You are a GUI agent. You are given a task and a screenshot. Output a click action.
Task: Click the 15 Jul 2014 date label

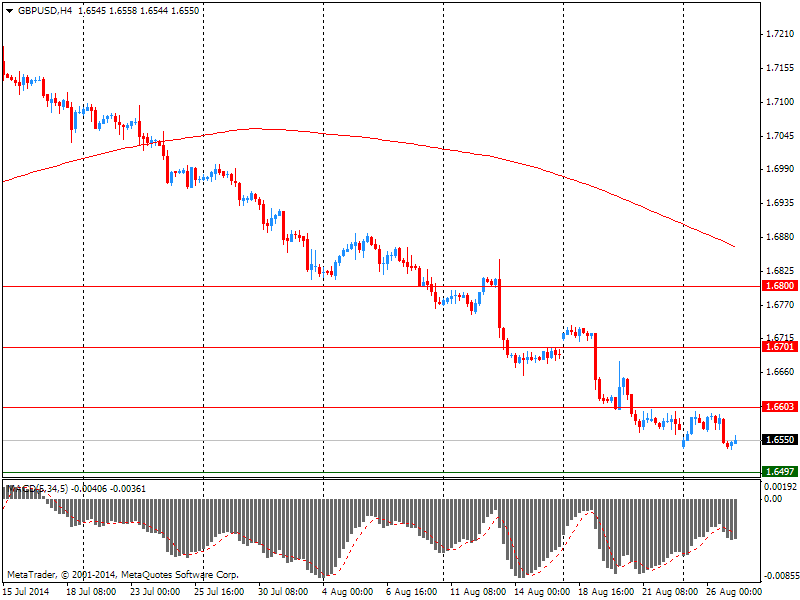pyautogui.click(x=27, y=592)
